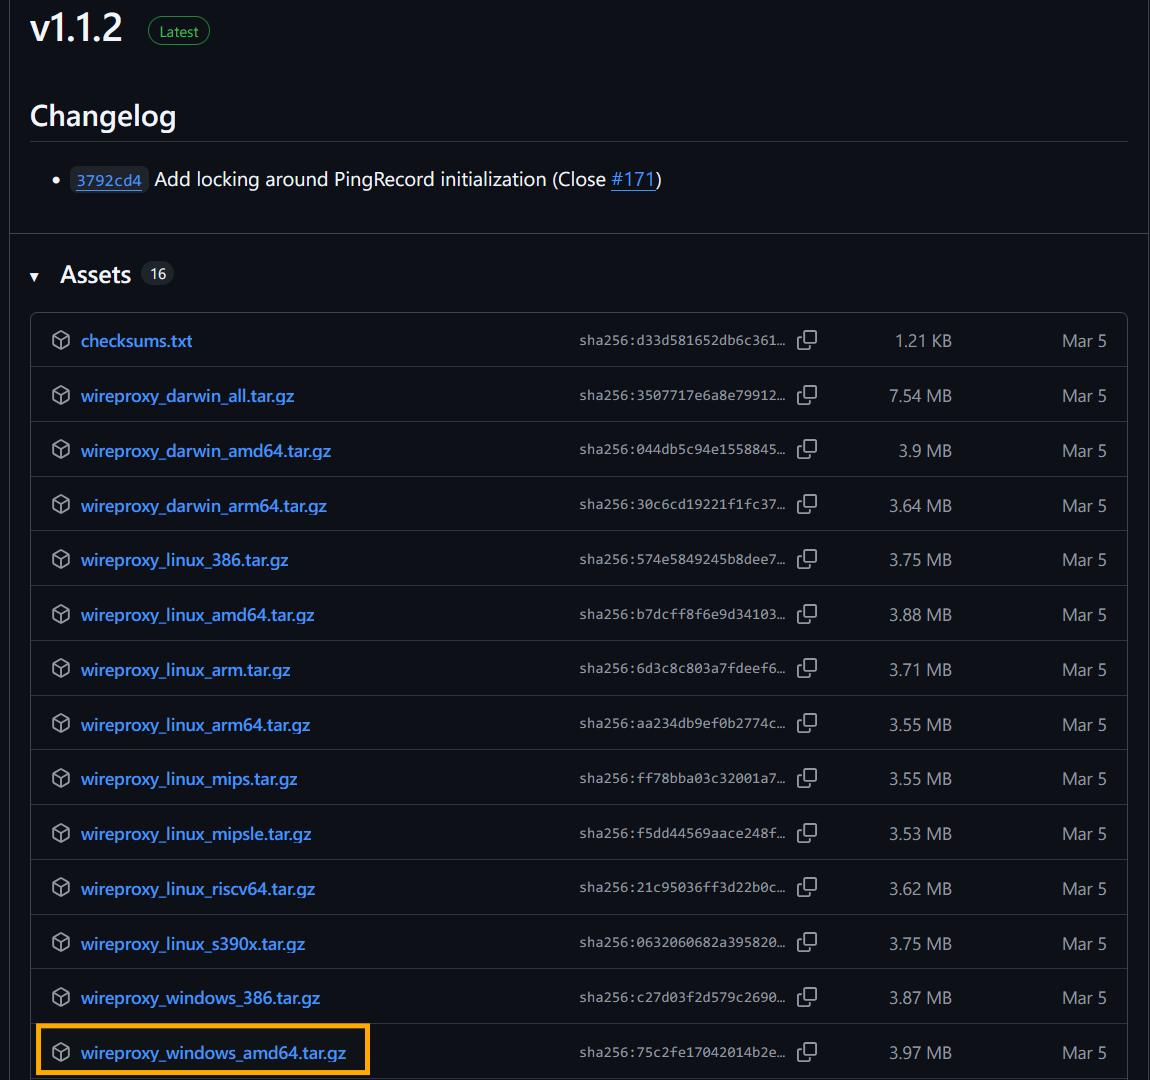Screen dimensions: 1150x1080
Task: Copy SHA256 hash for wireproxy_windows_amd64.tar.gz
Action: pyautogui.click(x=806, y=1052)
